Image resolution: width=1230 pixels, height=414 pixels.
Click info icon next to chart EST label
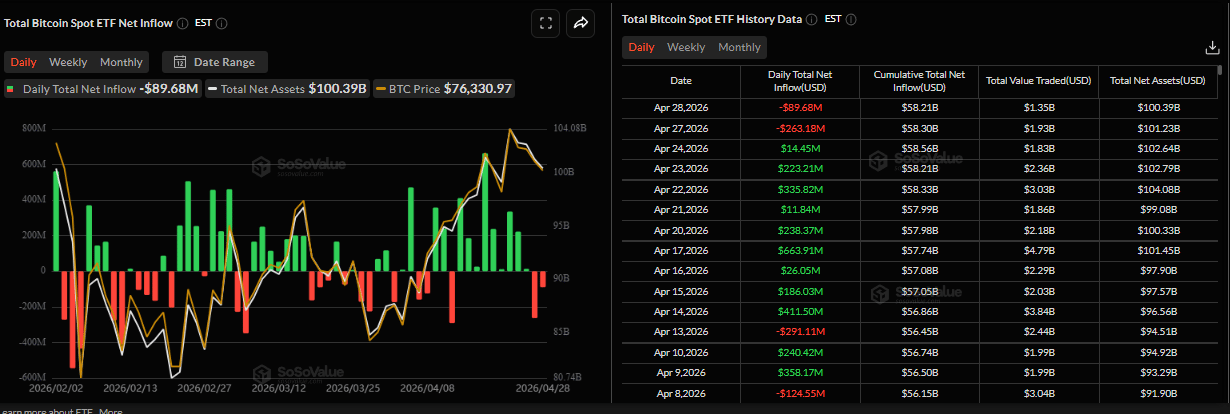coord(221,23)
